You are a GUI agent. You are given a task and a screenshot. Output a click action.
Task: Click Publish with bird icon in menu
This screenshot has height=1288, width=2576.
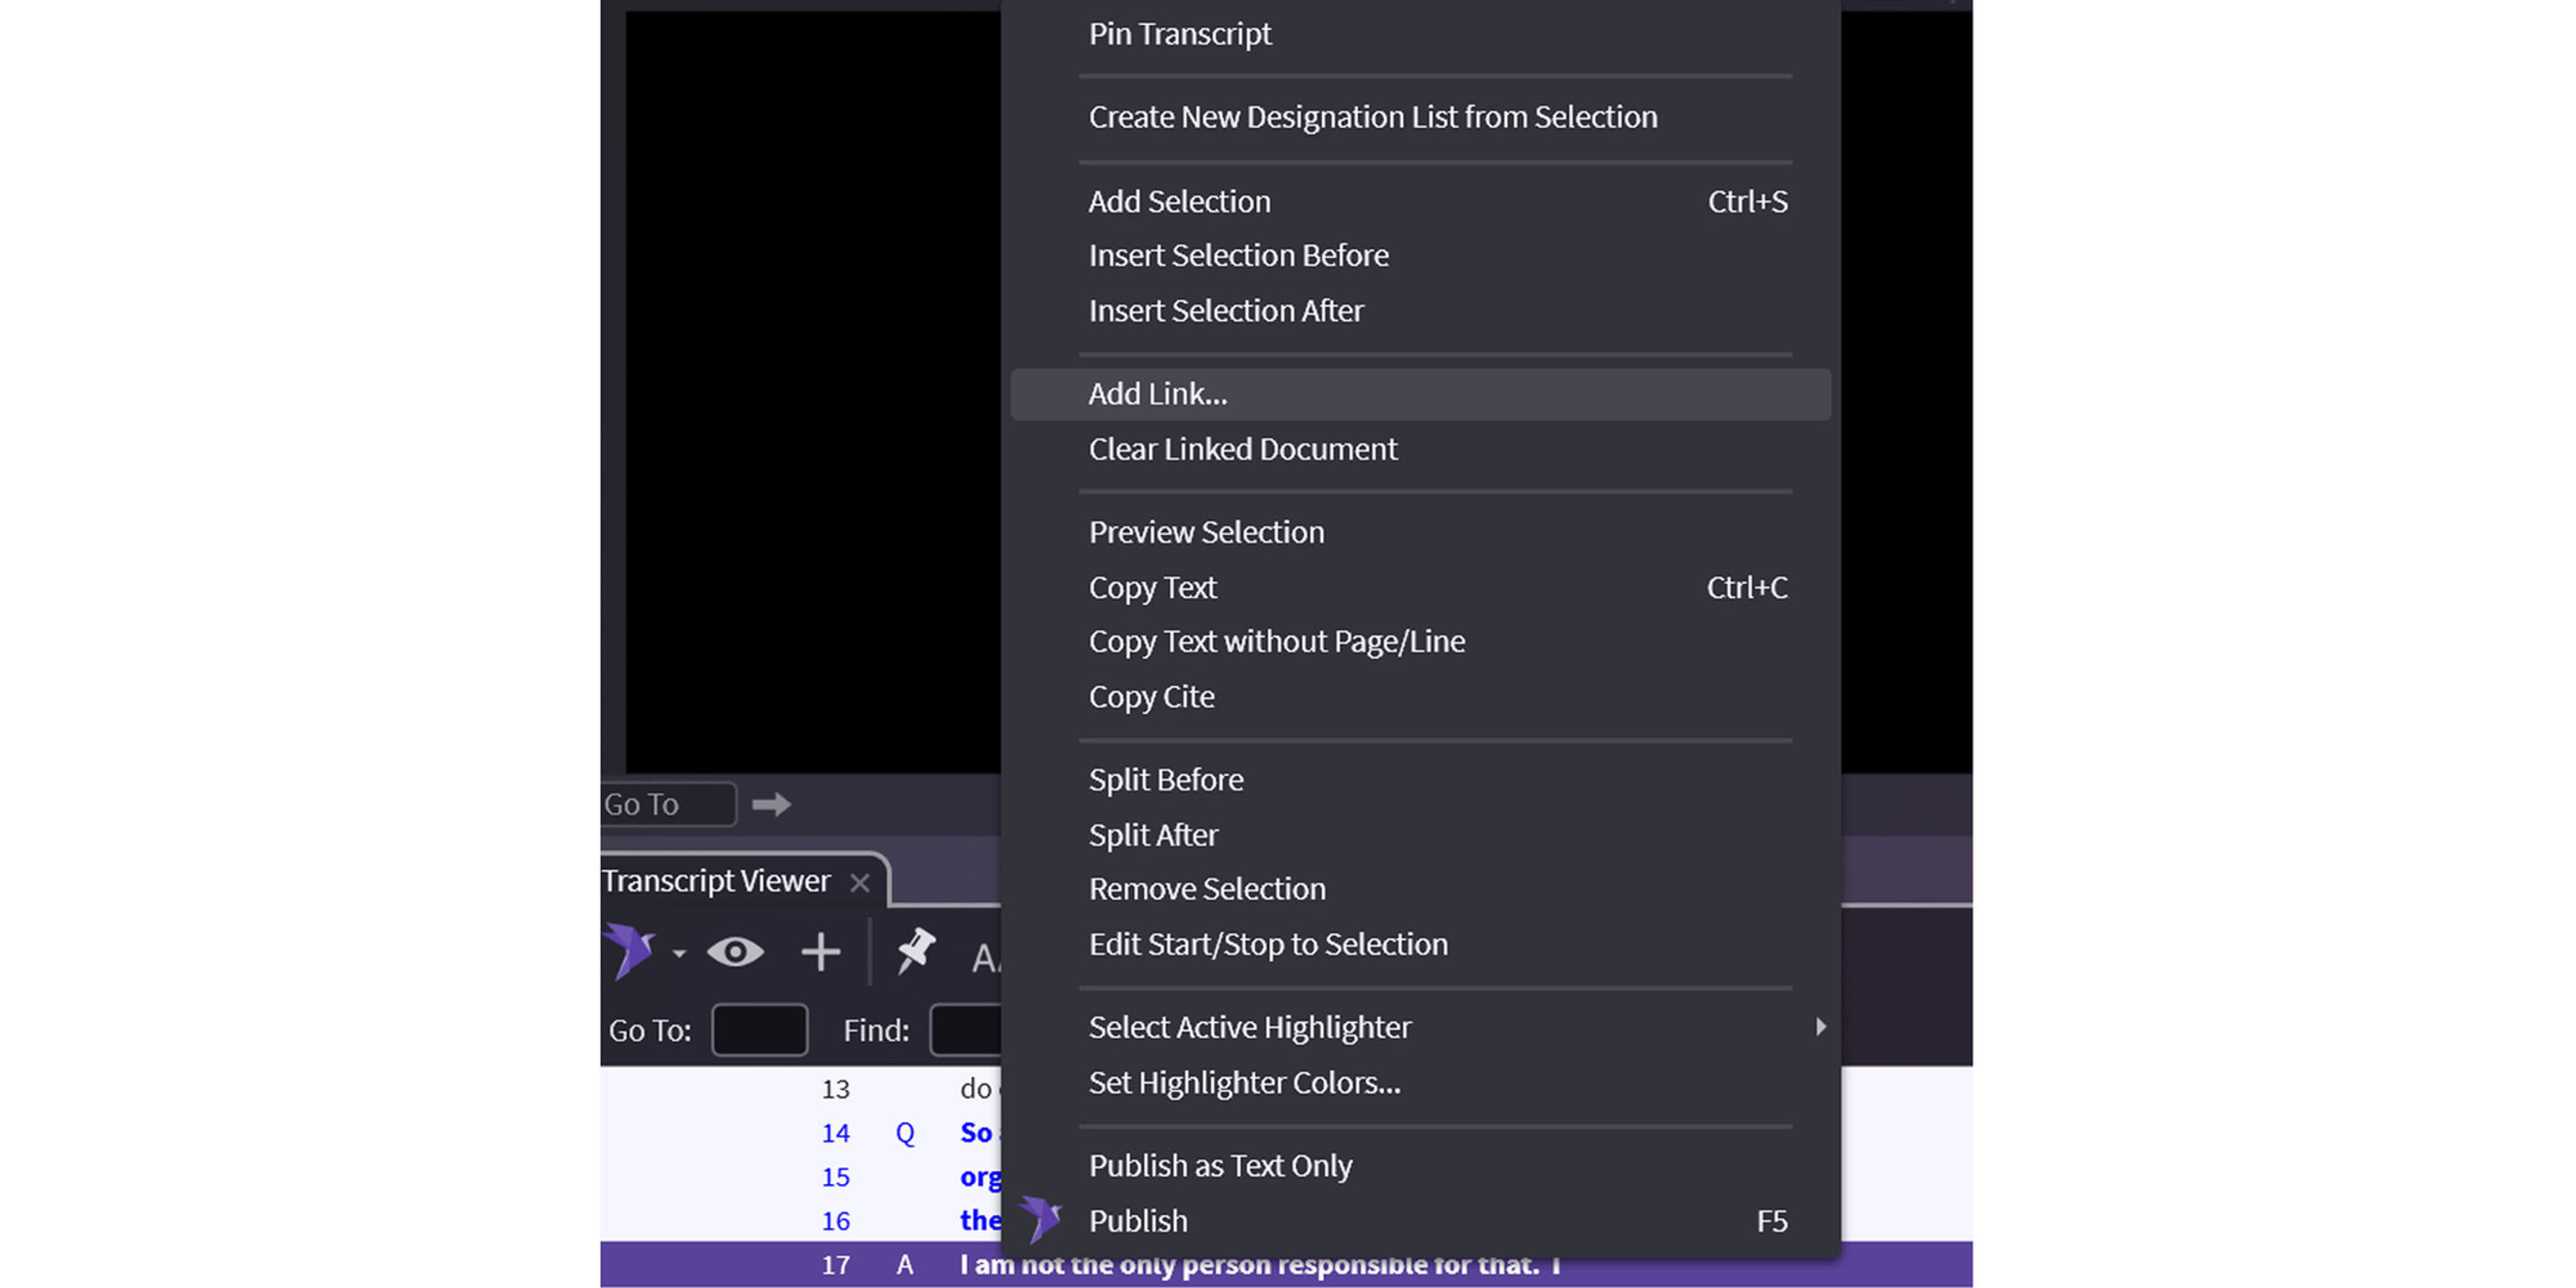tap(1138, 1221)
